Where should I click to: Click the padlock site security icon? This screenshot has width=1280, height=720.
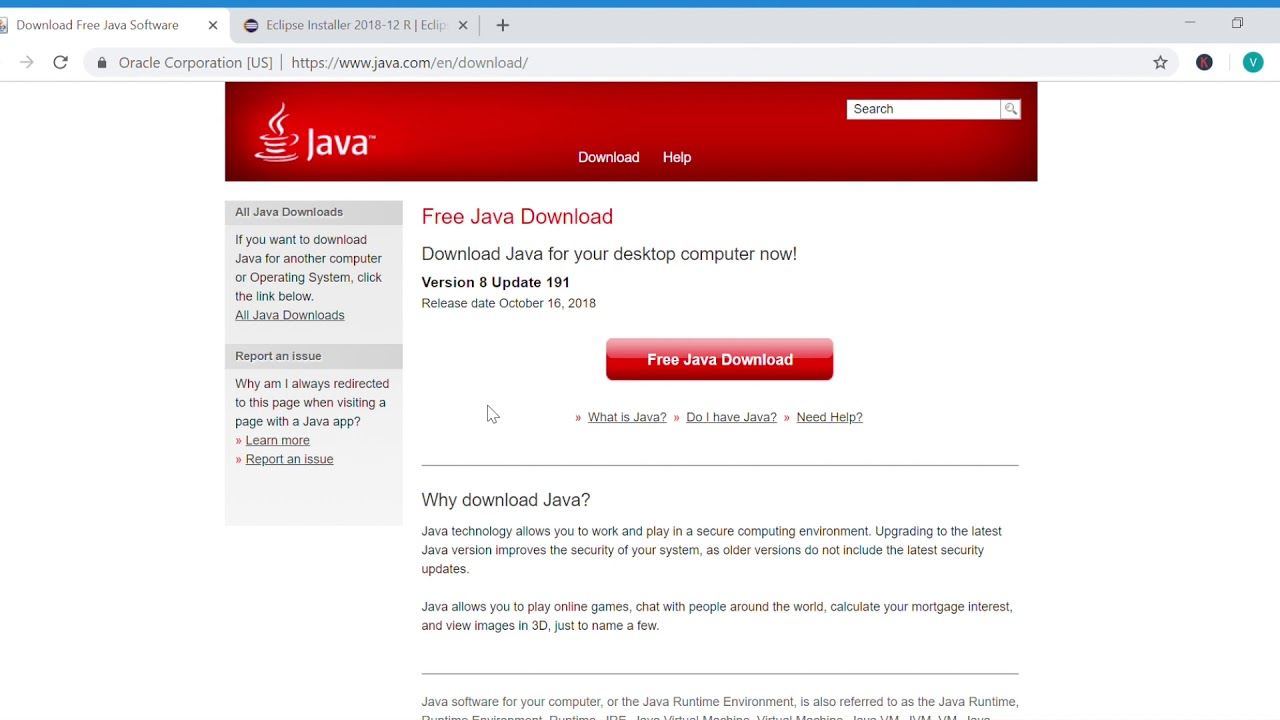point(101,62)
